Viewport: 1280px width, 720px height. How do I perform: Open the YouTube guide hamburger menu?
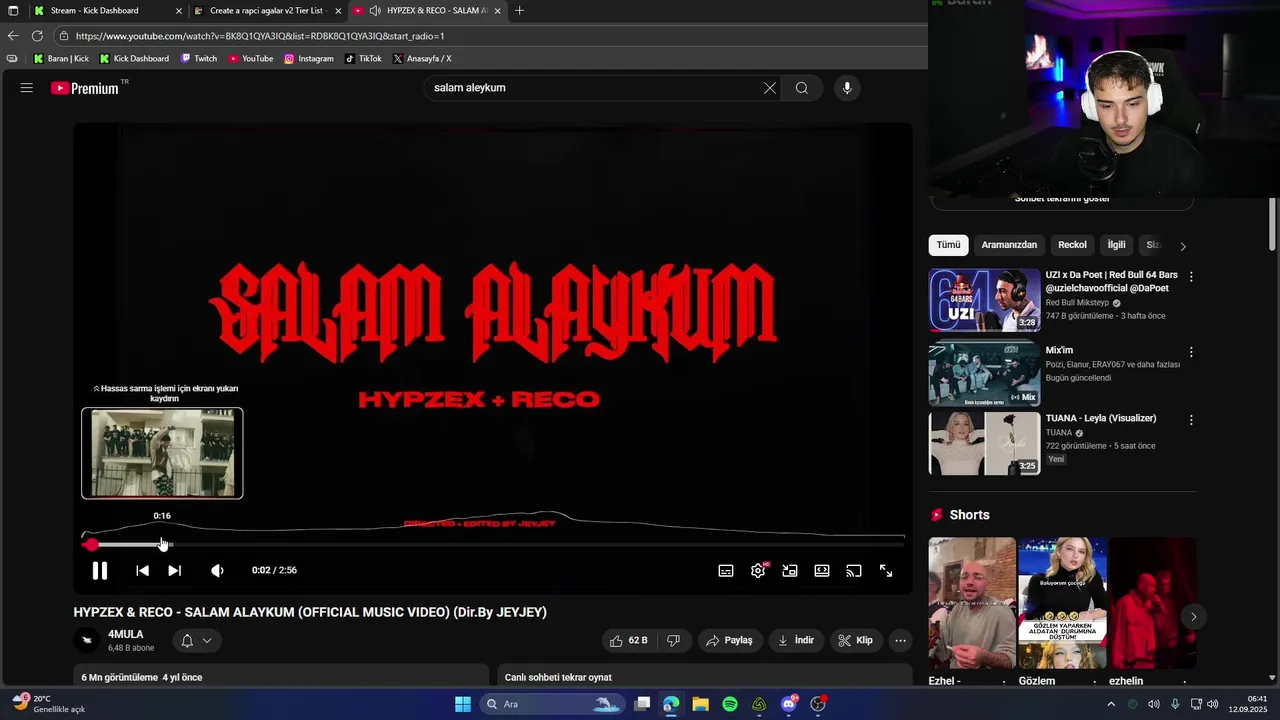[x=27, y=88]
